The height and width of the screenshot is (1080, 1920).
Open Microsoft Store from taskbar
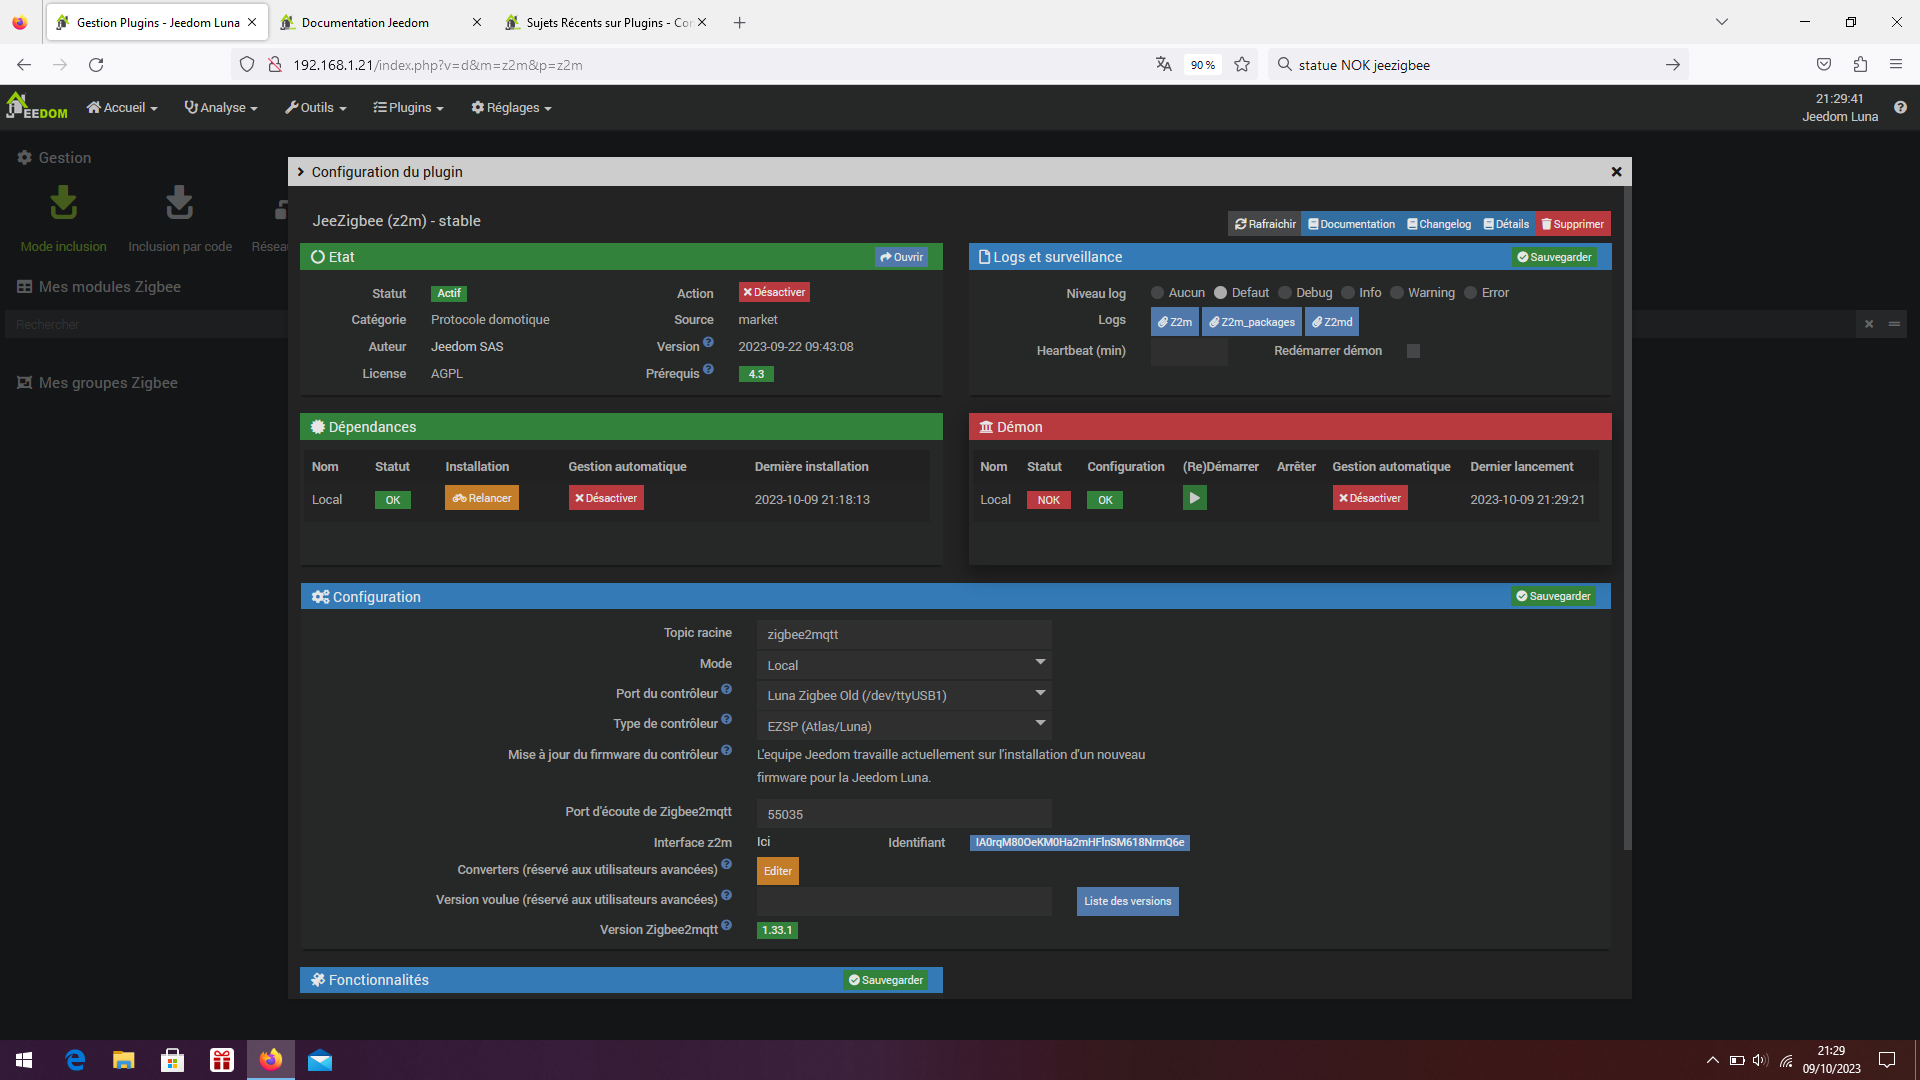(173, 1060)
